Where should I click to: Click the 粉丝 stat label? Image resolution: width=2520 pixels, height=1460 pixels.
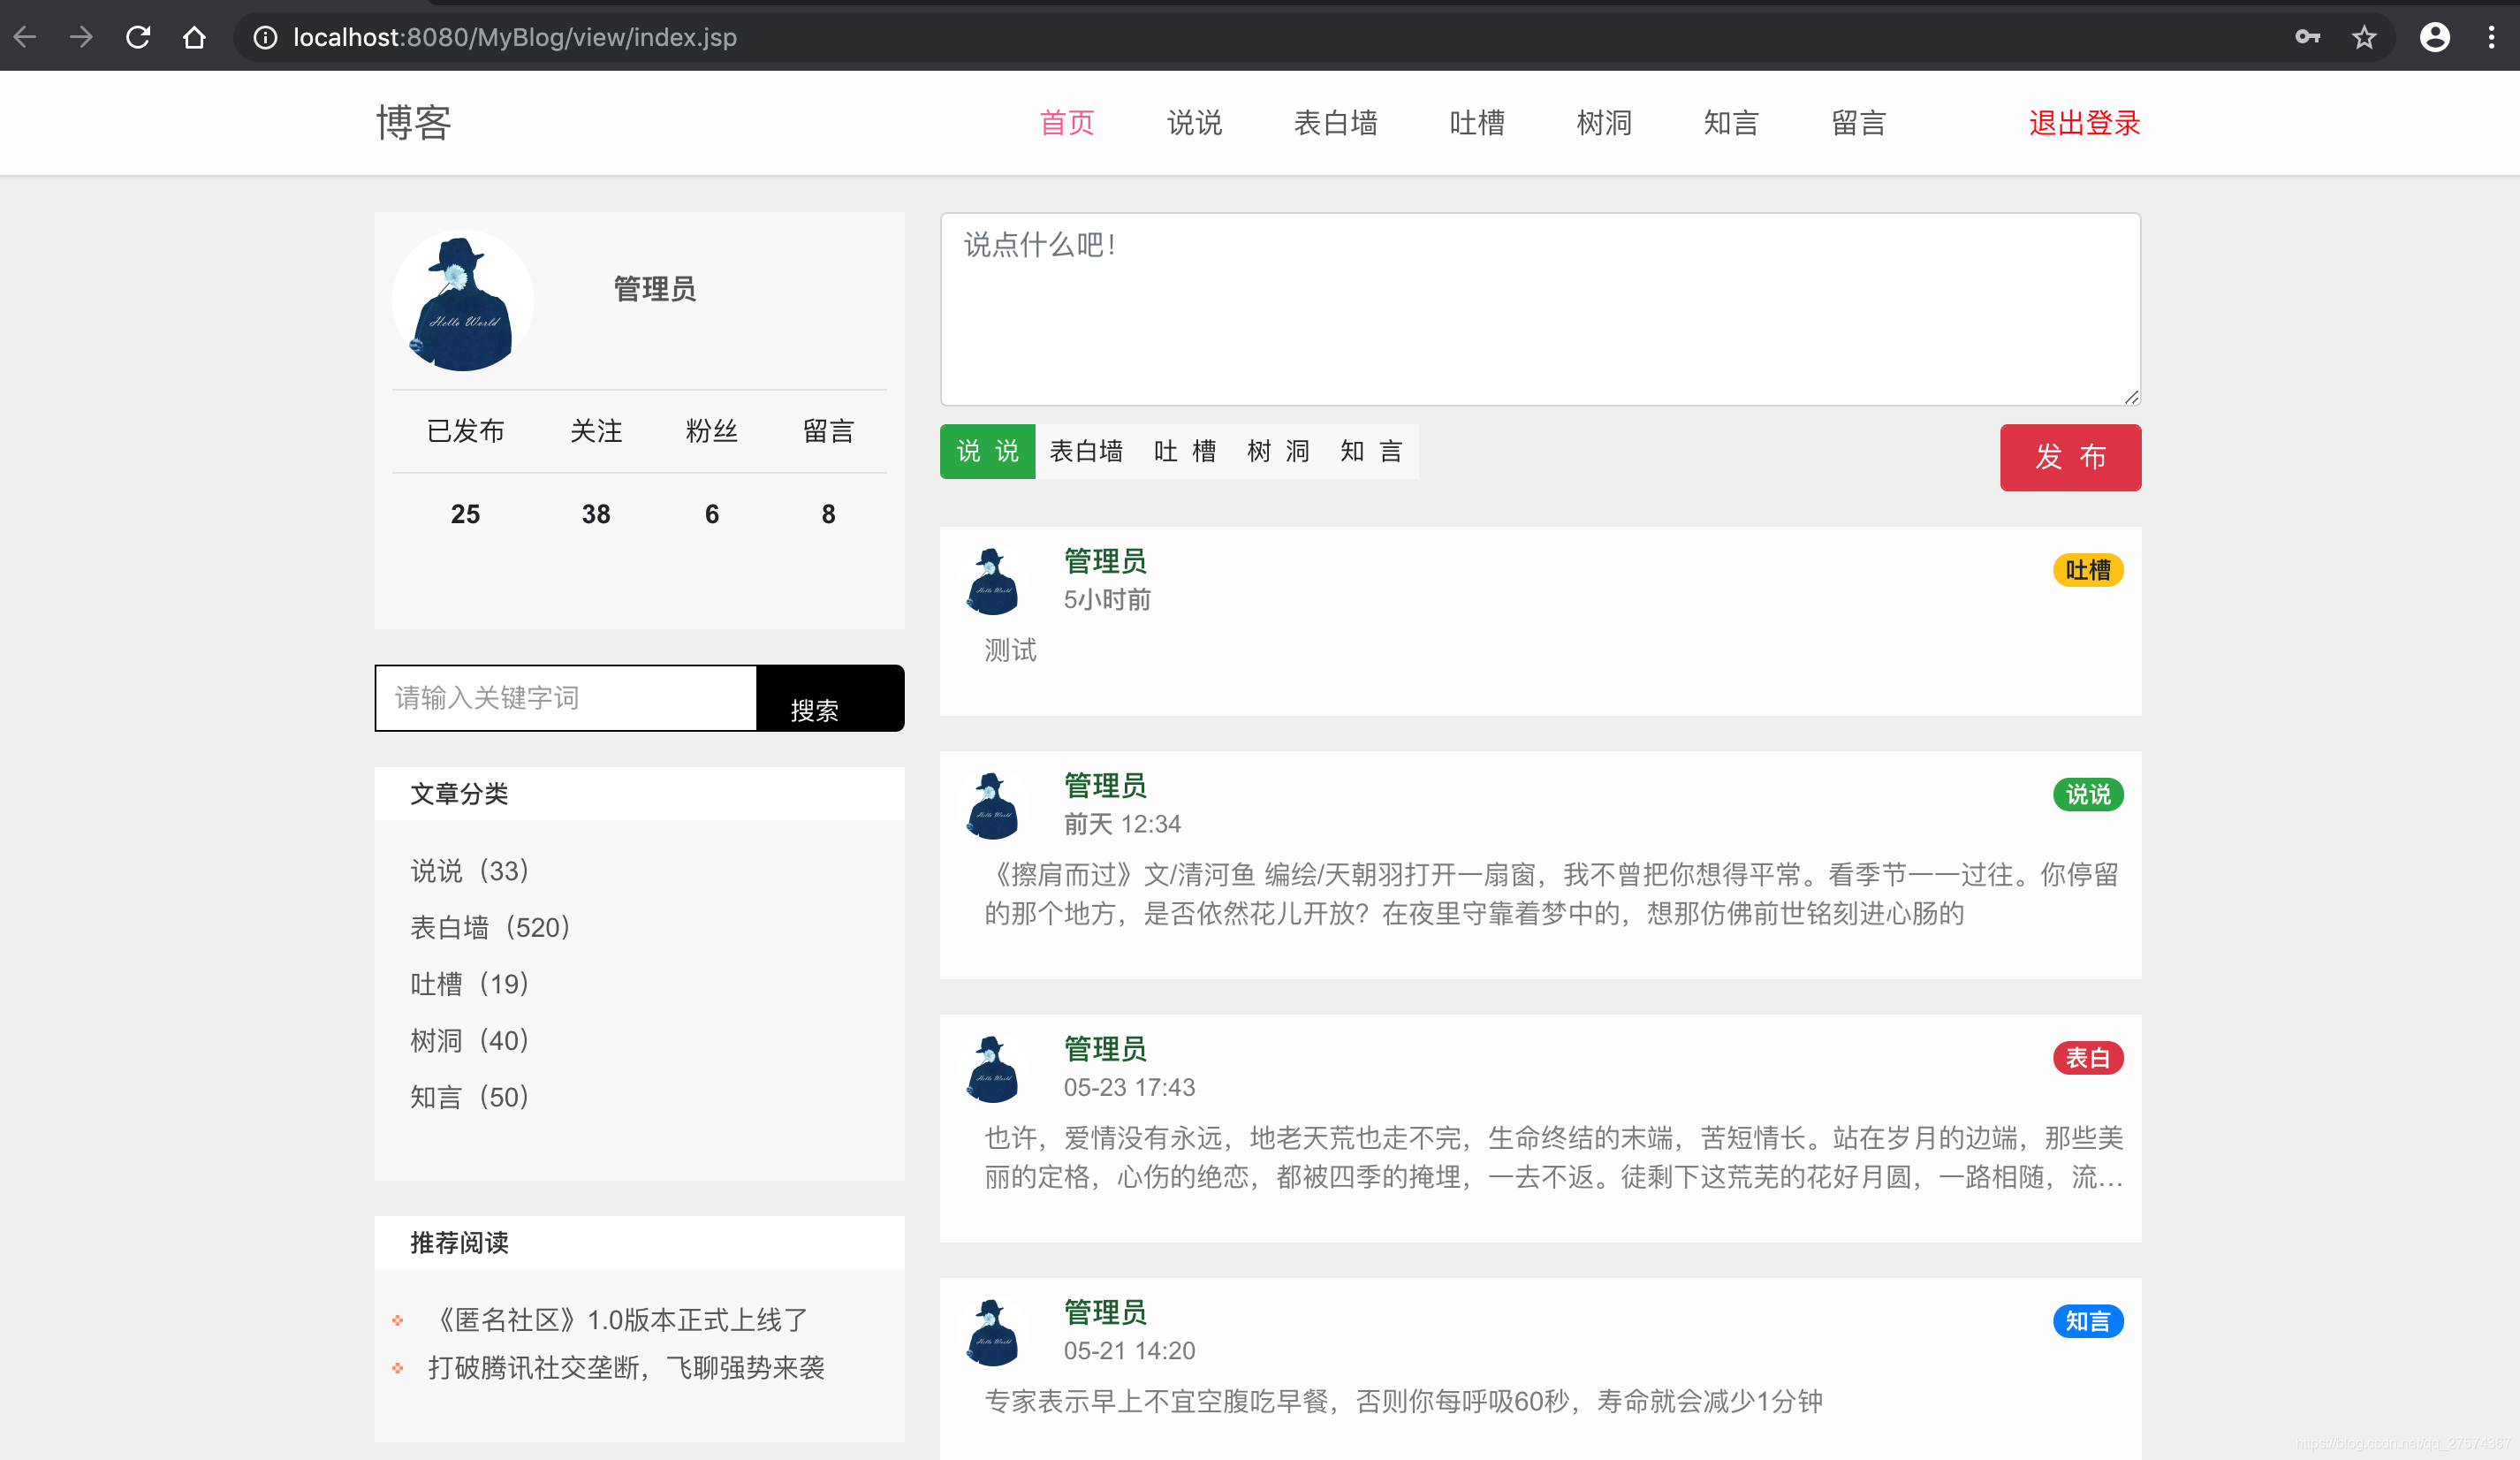712,431
